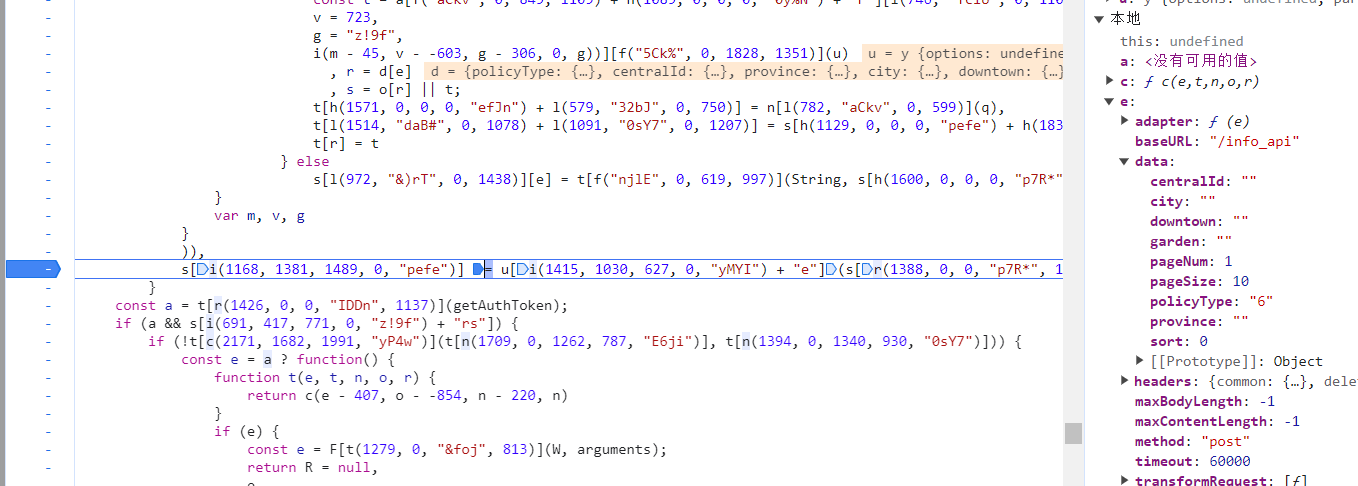Viewport: 1358px width, 486px height.
Task: Add breakpoint on 'return R = null,' line gutter
Action: tap(46, 467)
